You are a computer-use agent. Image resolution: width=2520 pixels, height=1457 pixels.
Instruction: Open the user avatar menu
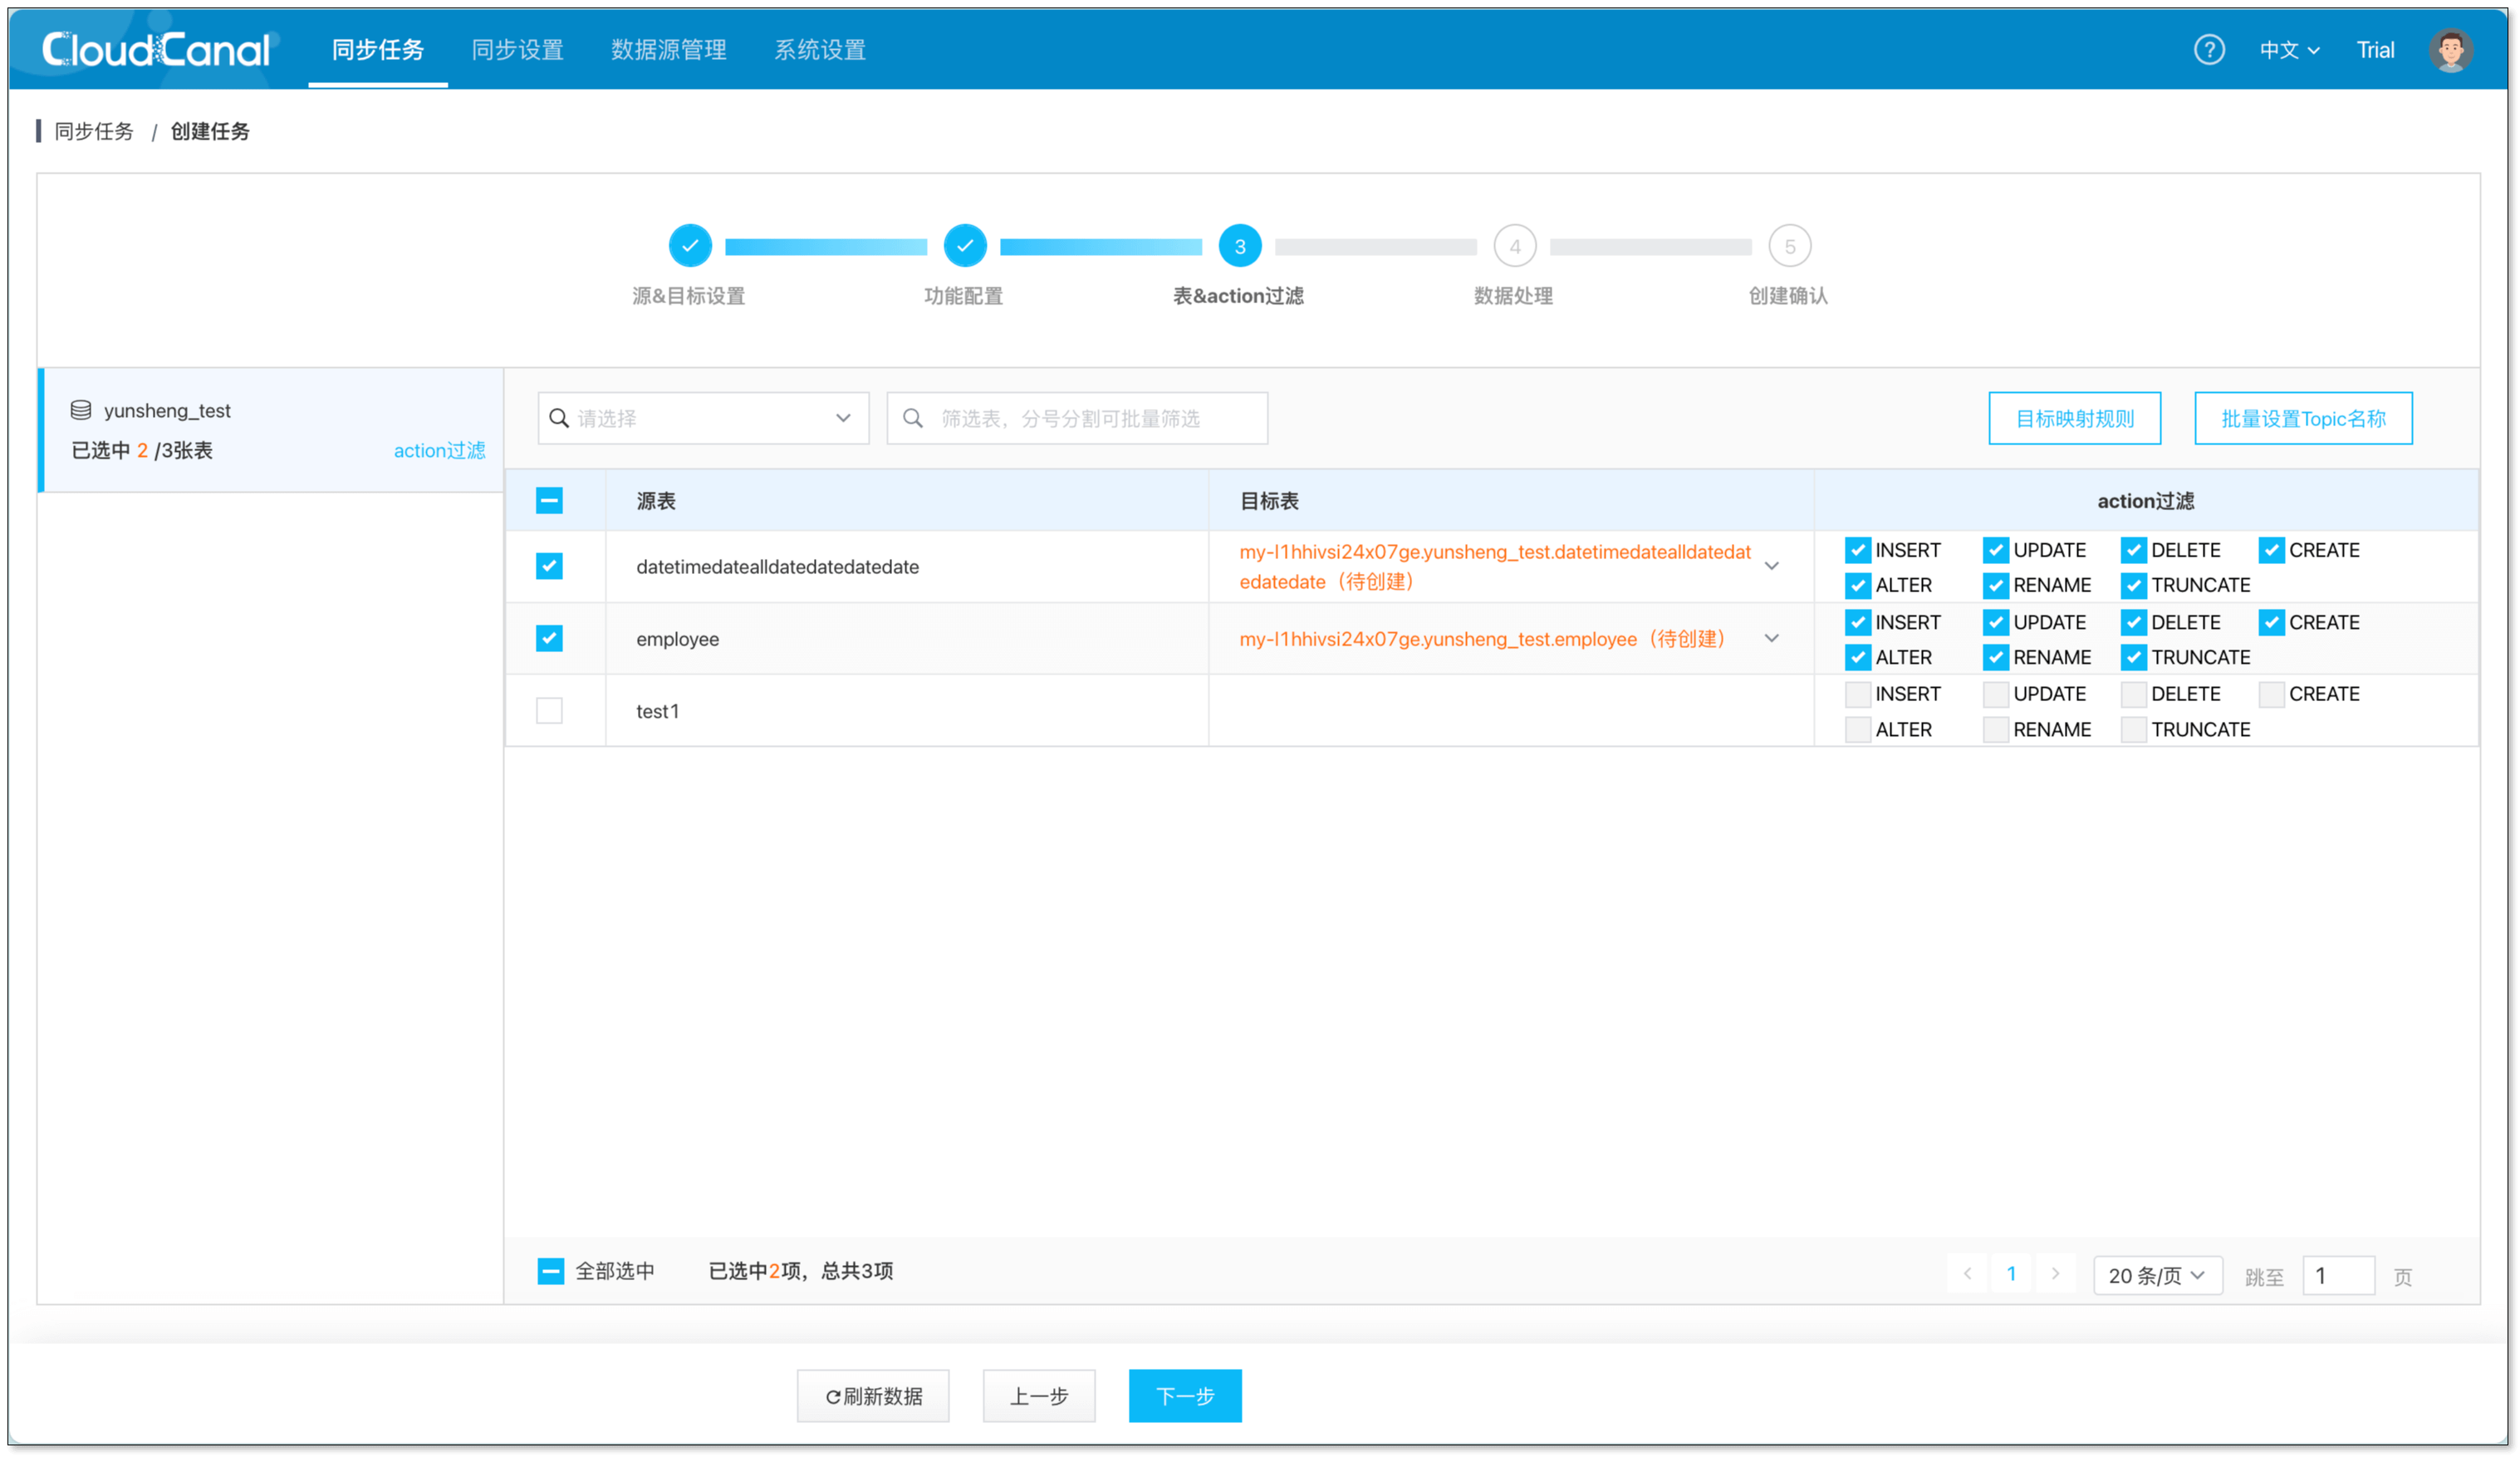[x=2450, y=50]
